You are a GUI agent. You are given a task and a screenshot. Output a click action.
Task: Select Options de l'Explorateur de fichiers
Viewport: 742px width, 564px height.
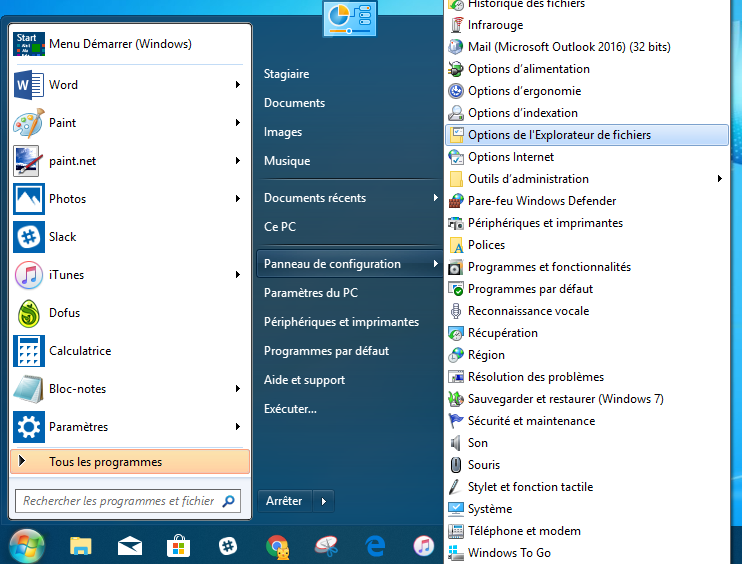[x=587, y=135]
